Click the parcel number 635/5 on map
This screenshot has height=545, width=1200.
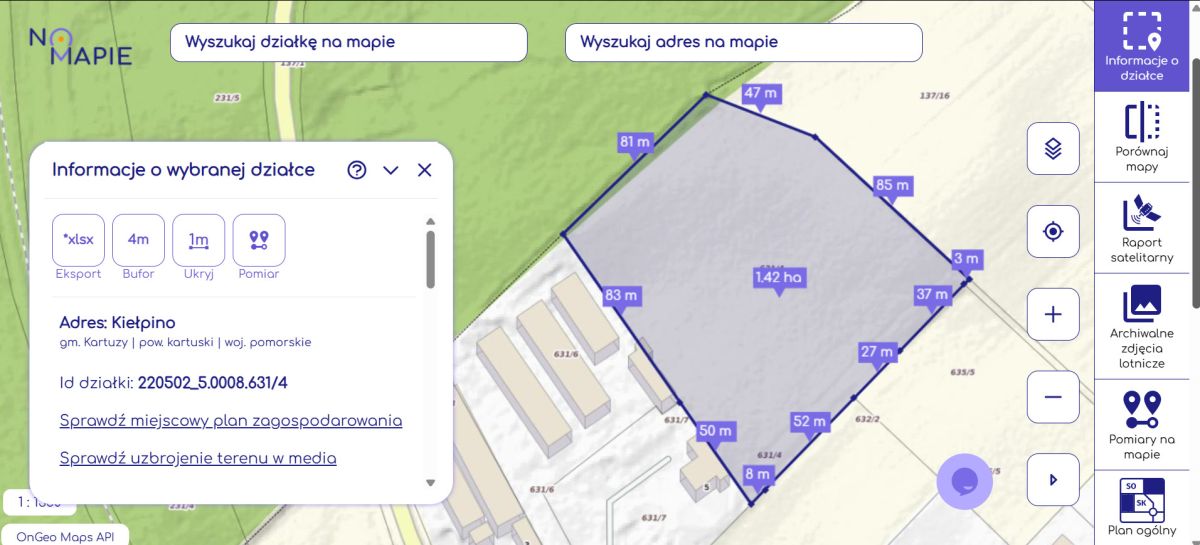(x=963, y=371)
